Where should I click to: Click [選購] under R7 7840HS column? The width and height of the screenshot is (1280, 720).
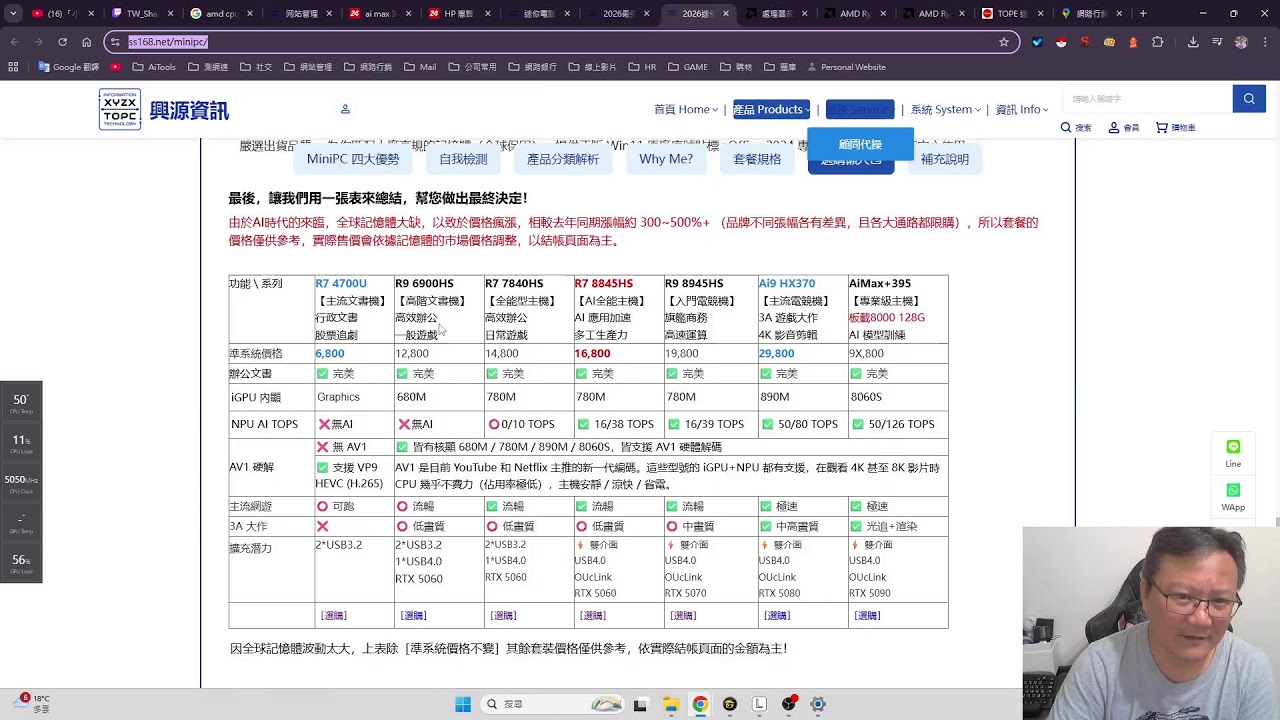[503, 615]
